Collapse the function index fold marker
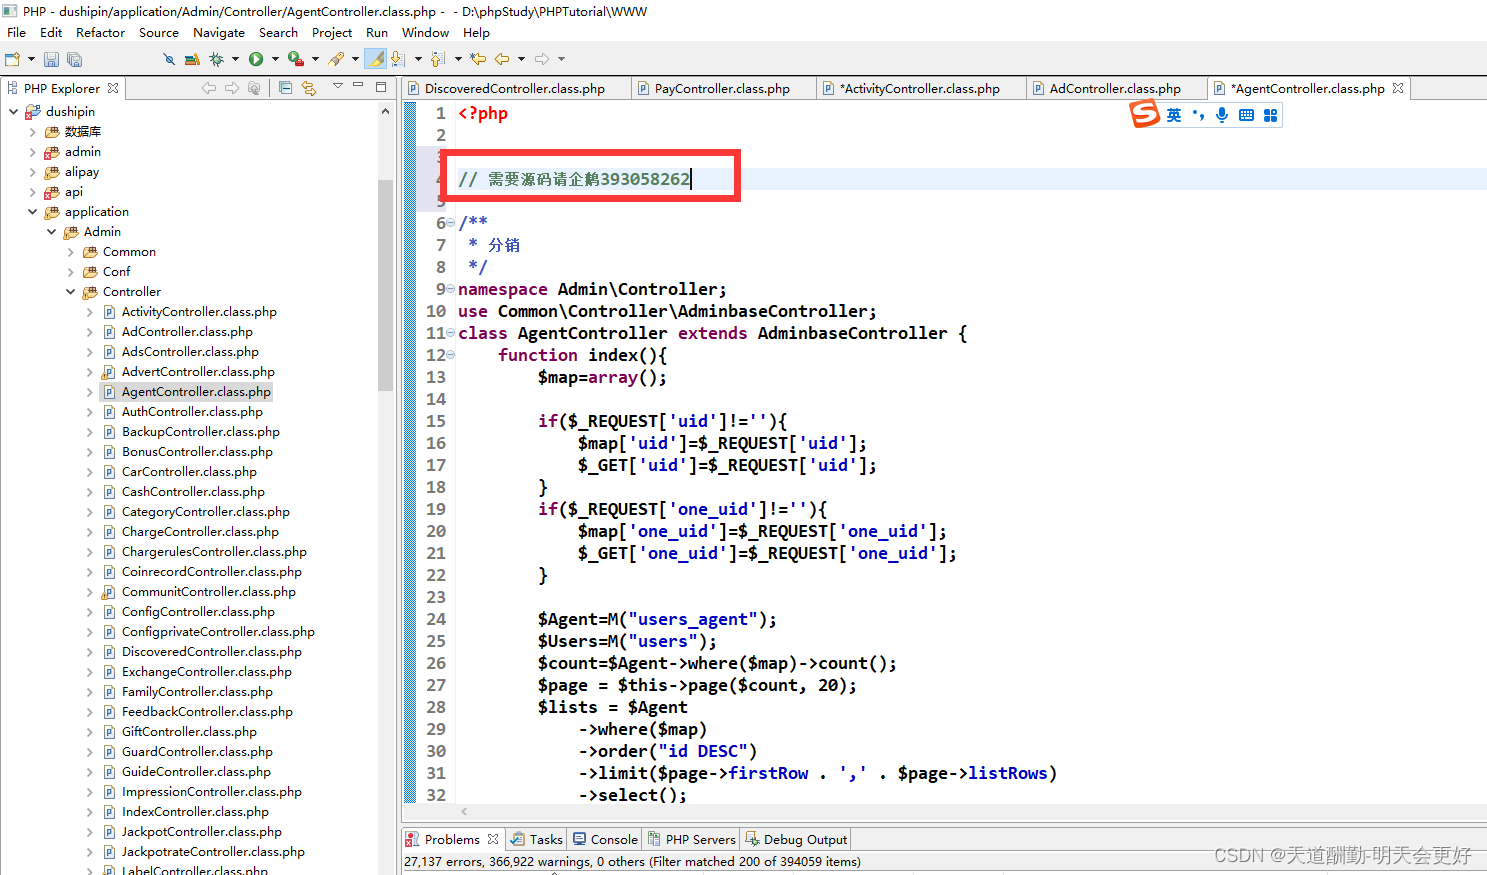Image resolution: width=1487 pixels, height=875 pixels. coord(450,355)
